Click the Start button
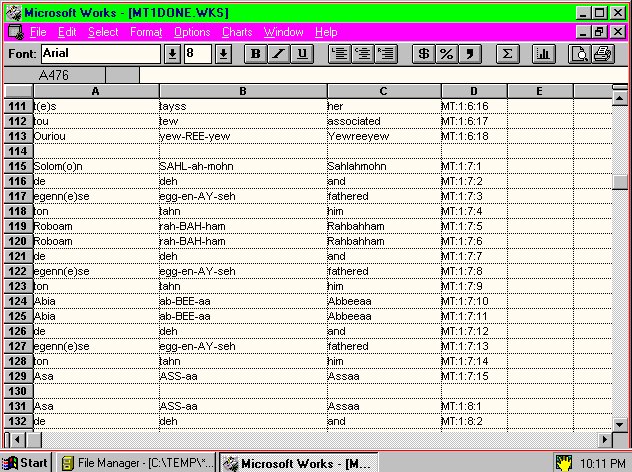The image size is (632, 472). 26,463
